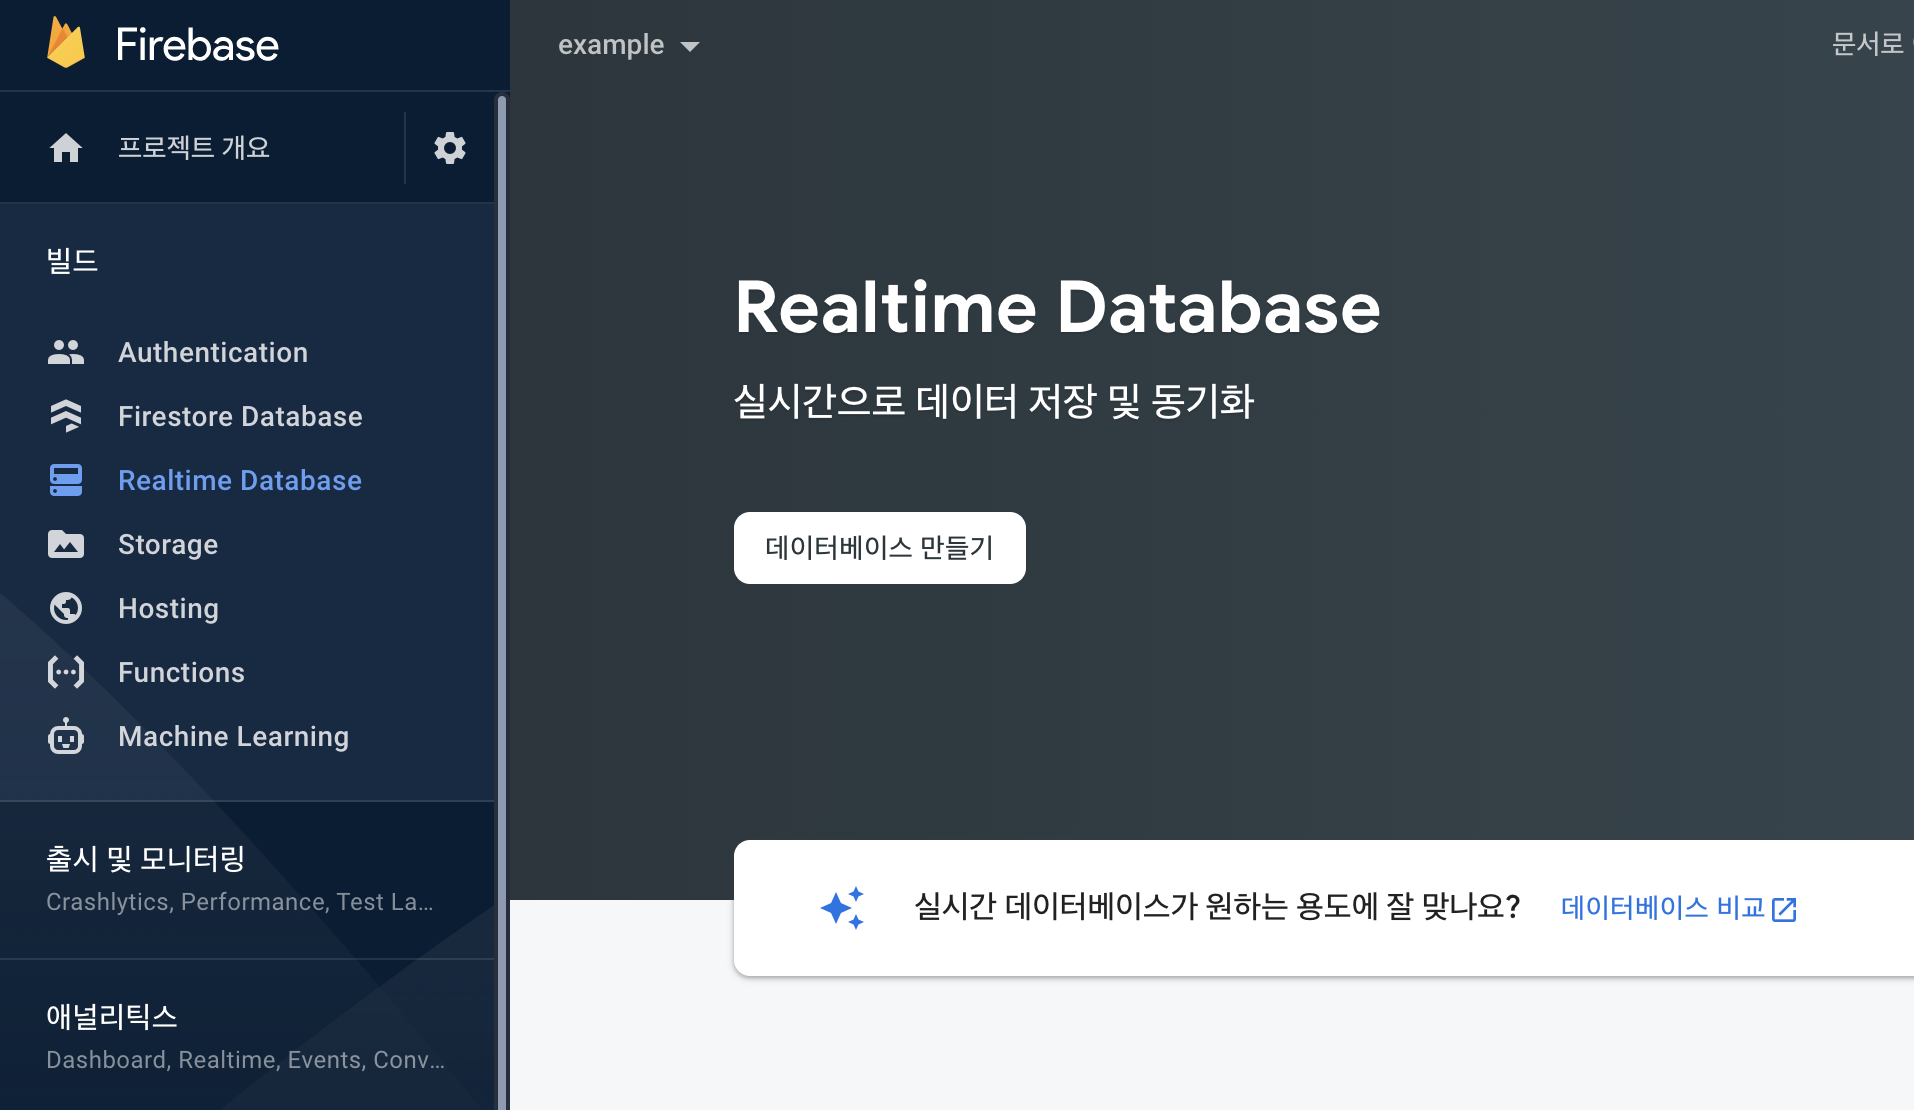Click the 실시간 데이터베이스가 원하는 용도에 잘 맞나요? text

point(1217,907)
